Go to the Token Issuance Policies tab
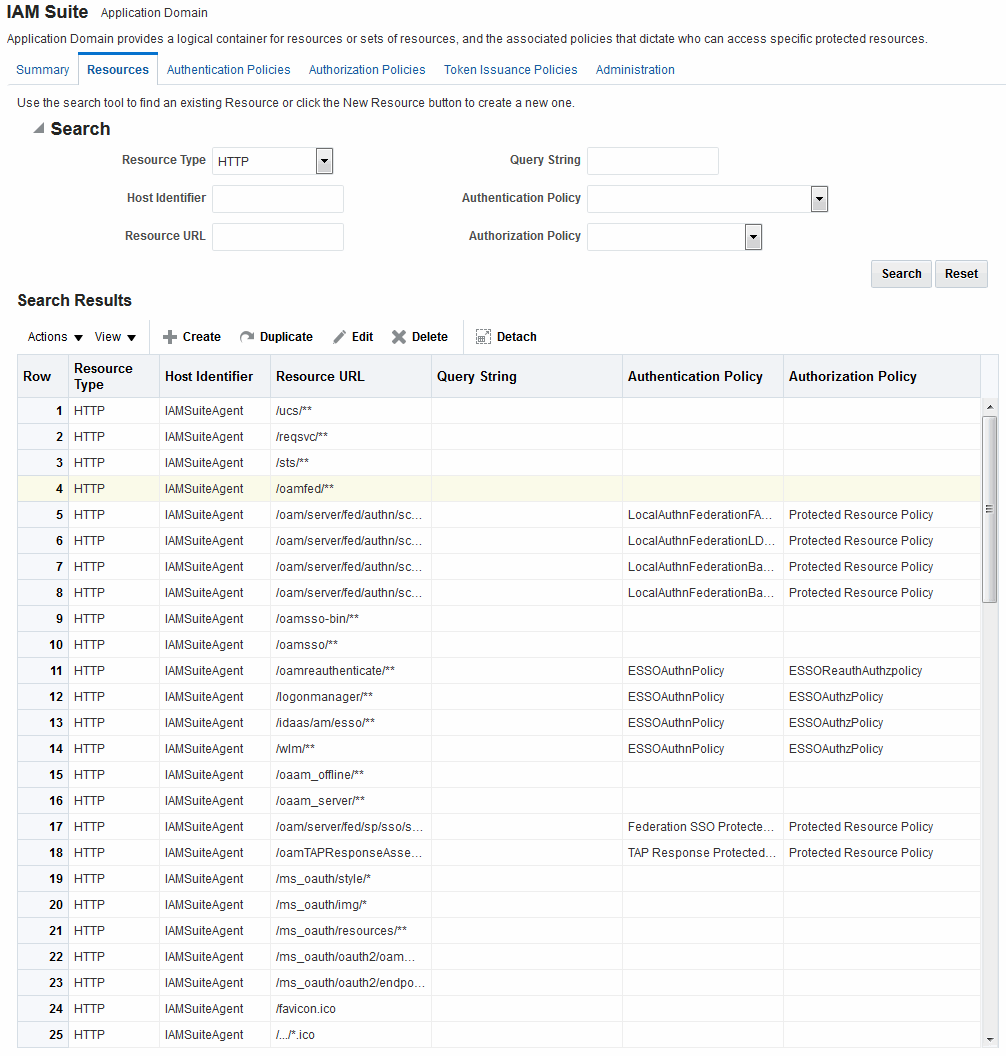 (x=510, y=69)
